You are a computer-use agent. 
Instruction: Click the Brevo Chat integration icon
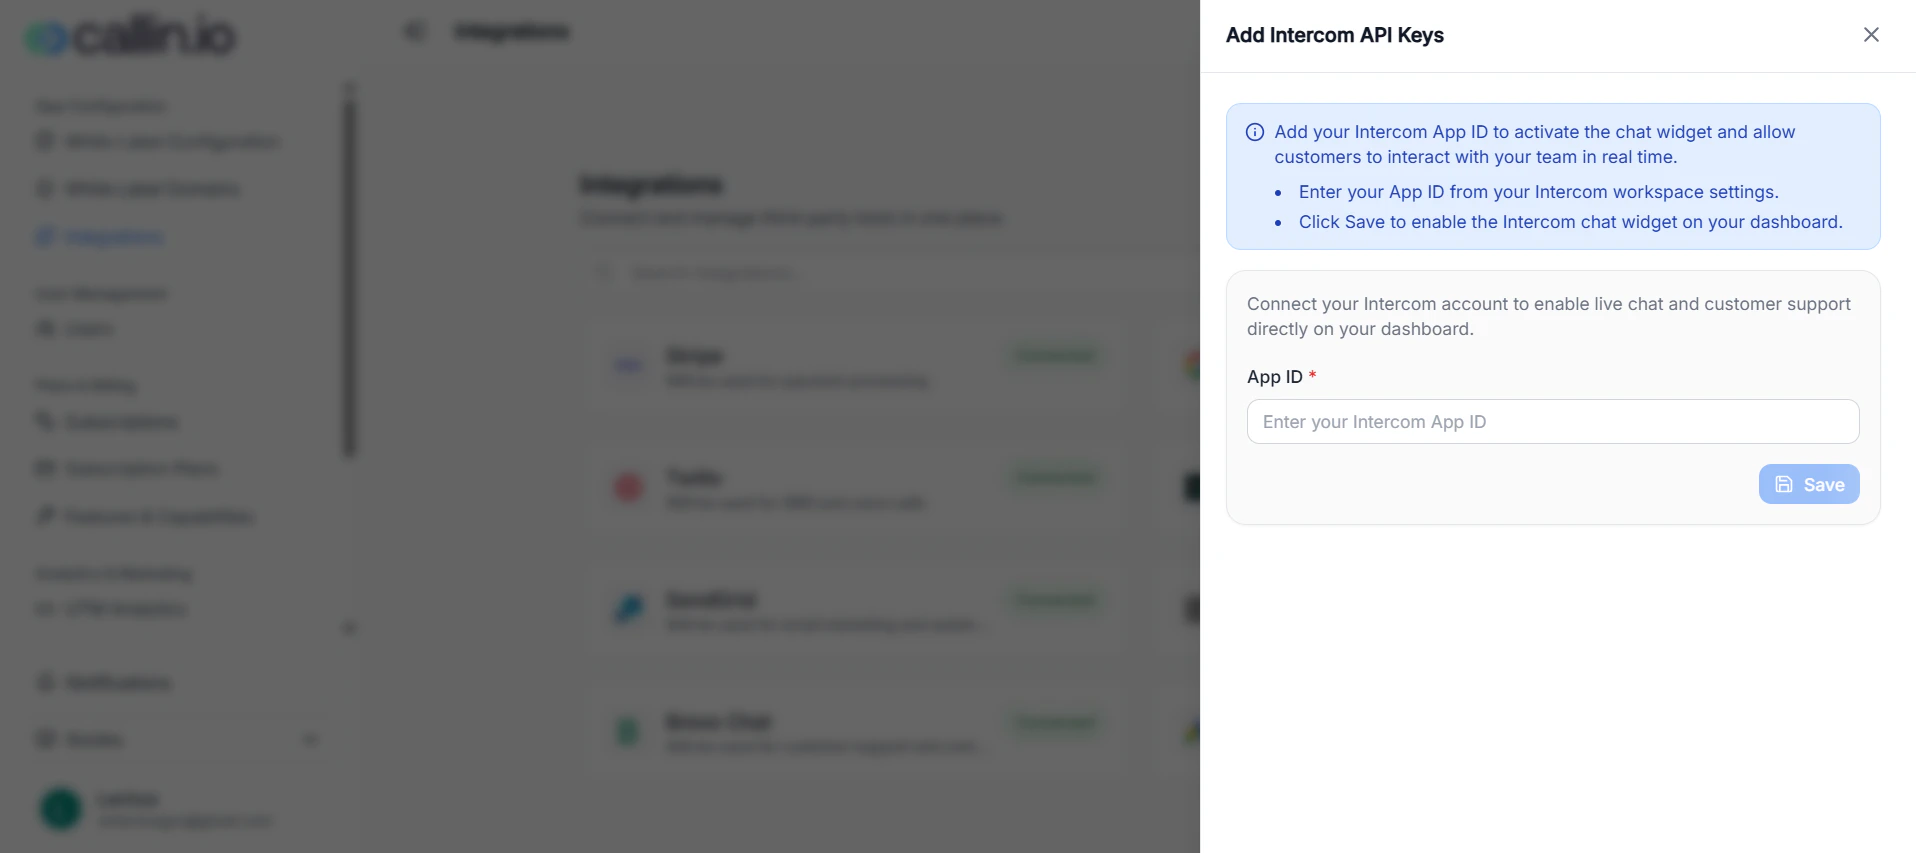pyautogui.click(x=627, y=731)
